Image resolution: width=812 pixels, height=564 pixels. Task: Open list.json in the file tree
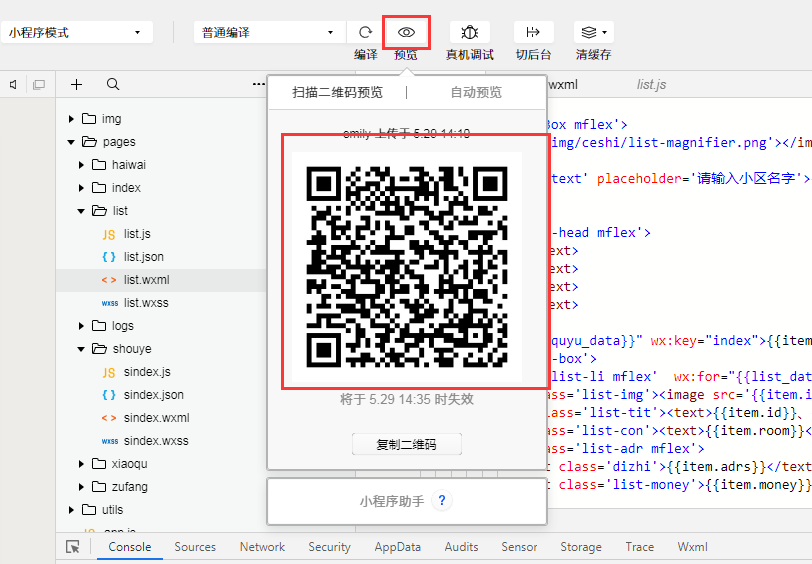143,257
